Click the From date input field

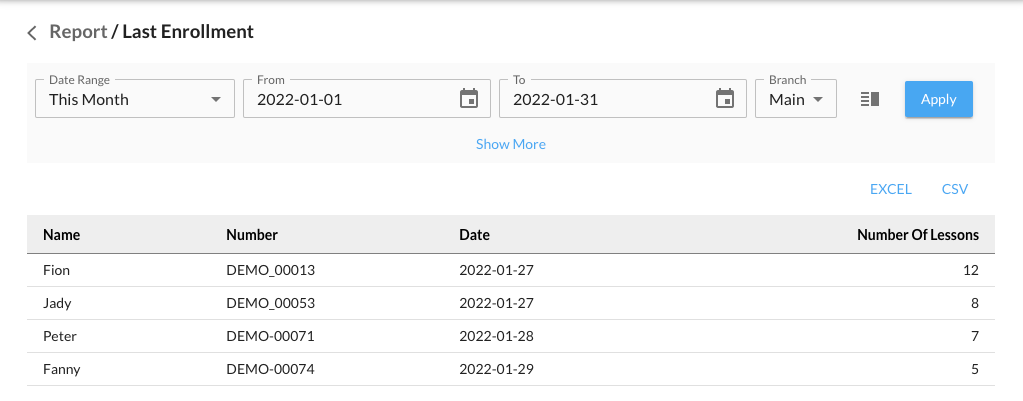pyautogui.click(x=350, y=99)
